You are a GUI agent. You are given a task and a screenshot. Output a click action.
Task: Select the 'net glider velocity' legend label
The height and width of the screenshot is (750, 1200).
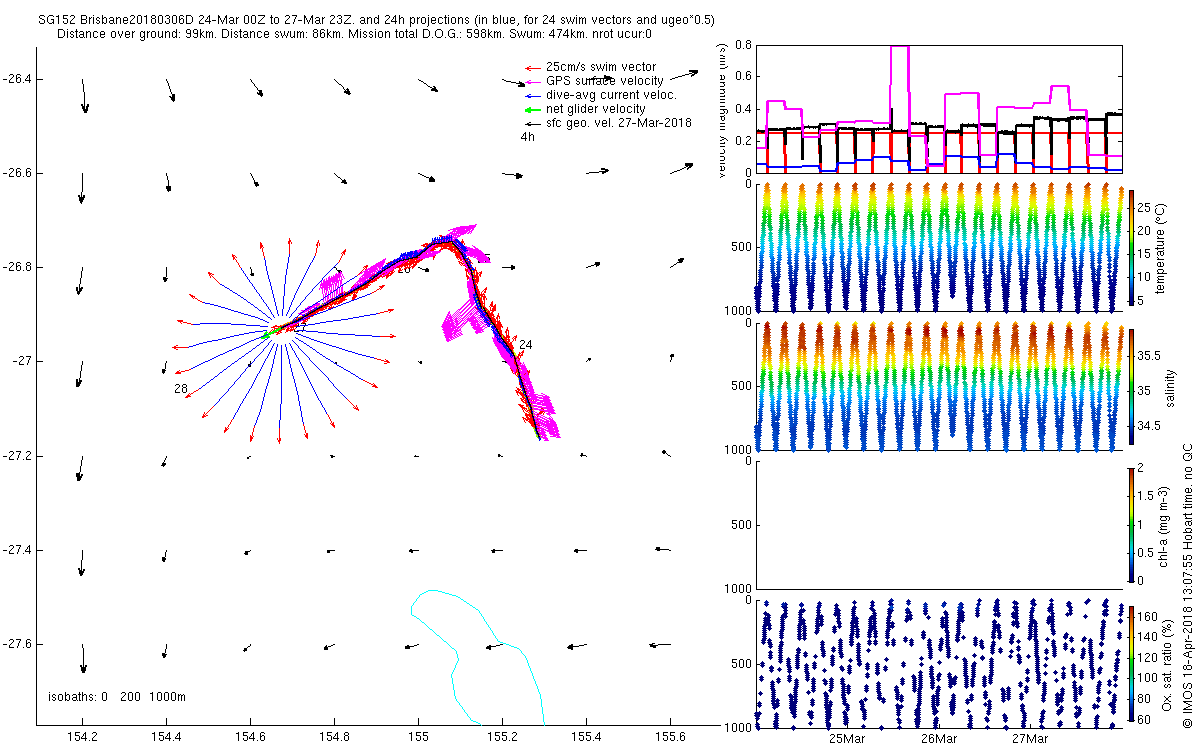595,109
